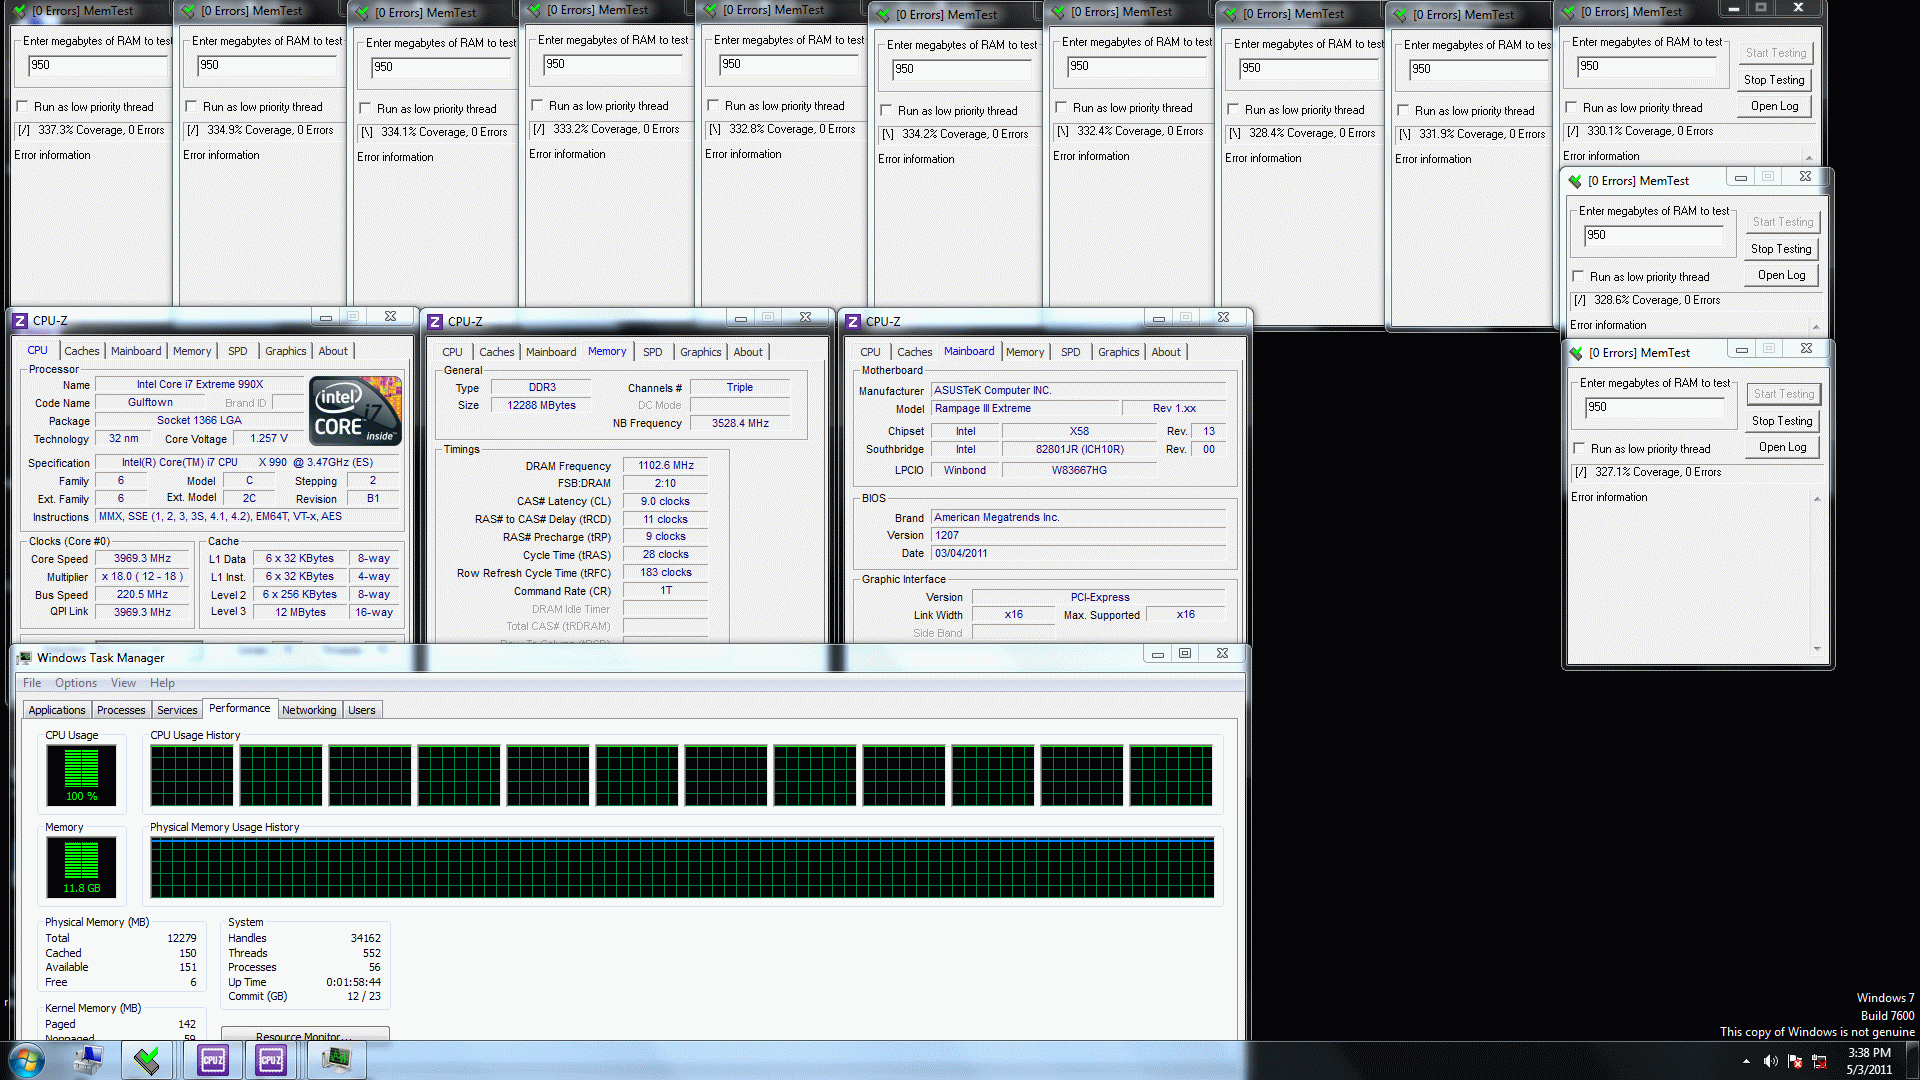Click MemTest title icon of 331.9% coverage window
Screen dimensions: 1920x1080
point(1400,15)
